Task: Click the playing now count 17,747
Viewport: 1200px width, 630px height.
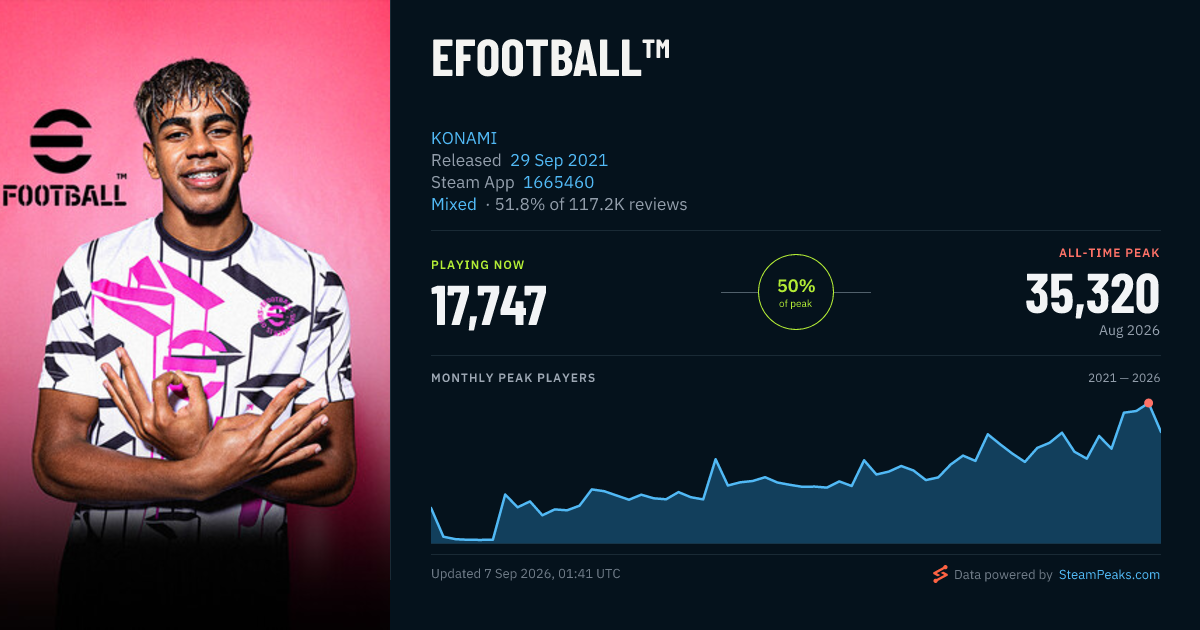Action: (x=489, y=306)
